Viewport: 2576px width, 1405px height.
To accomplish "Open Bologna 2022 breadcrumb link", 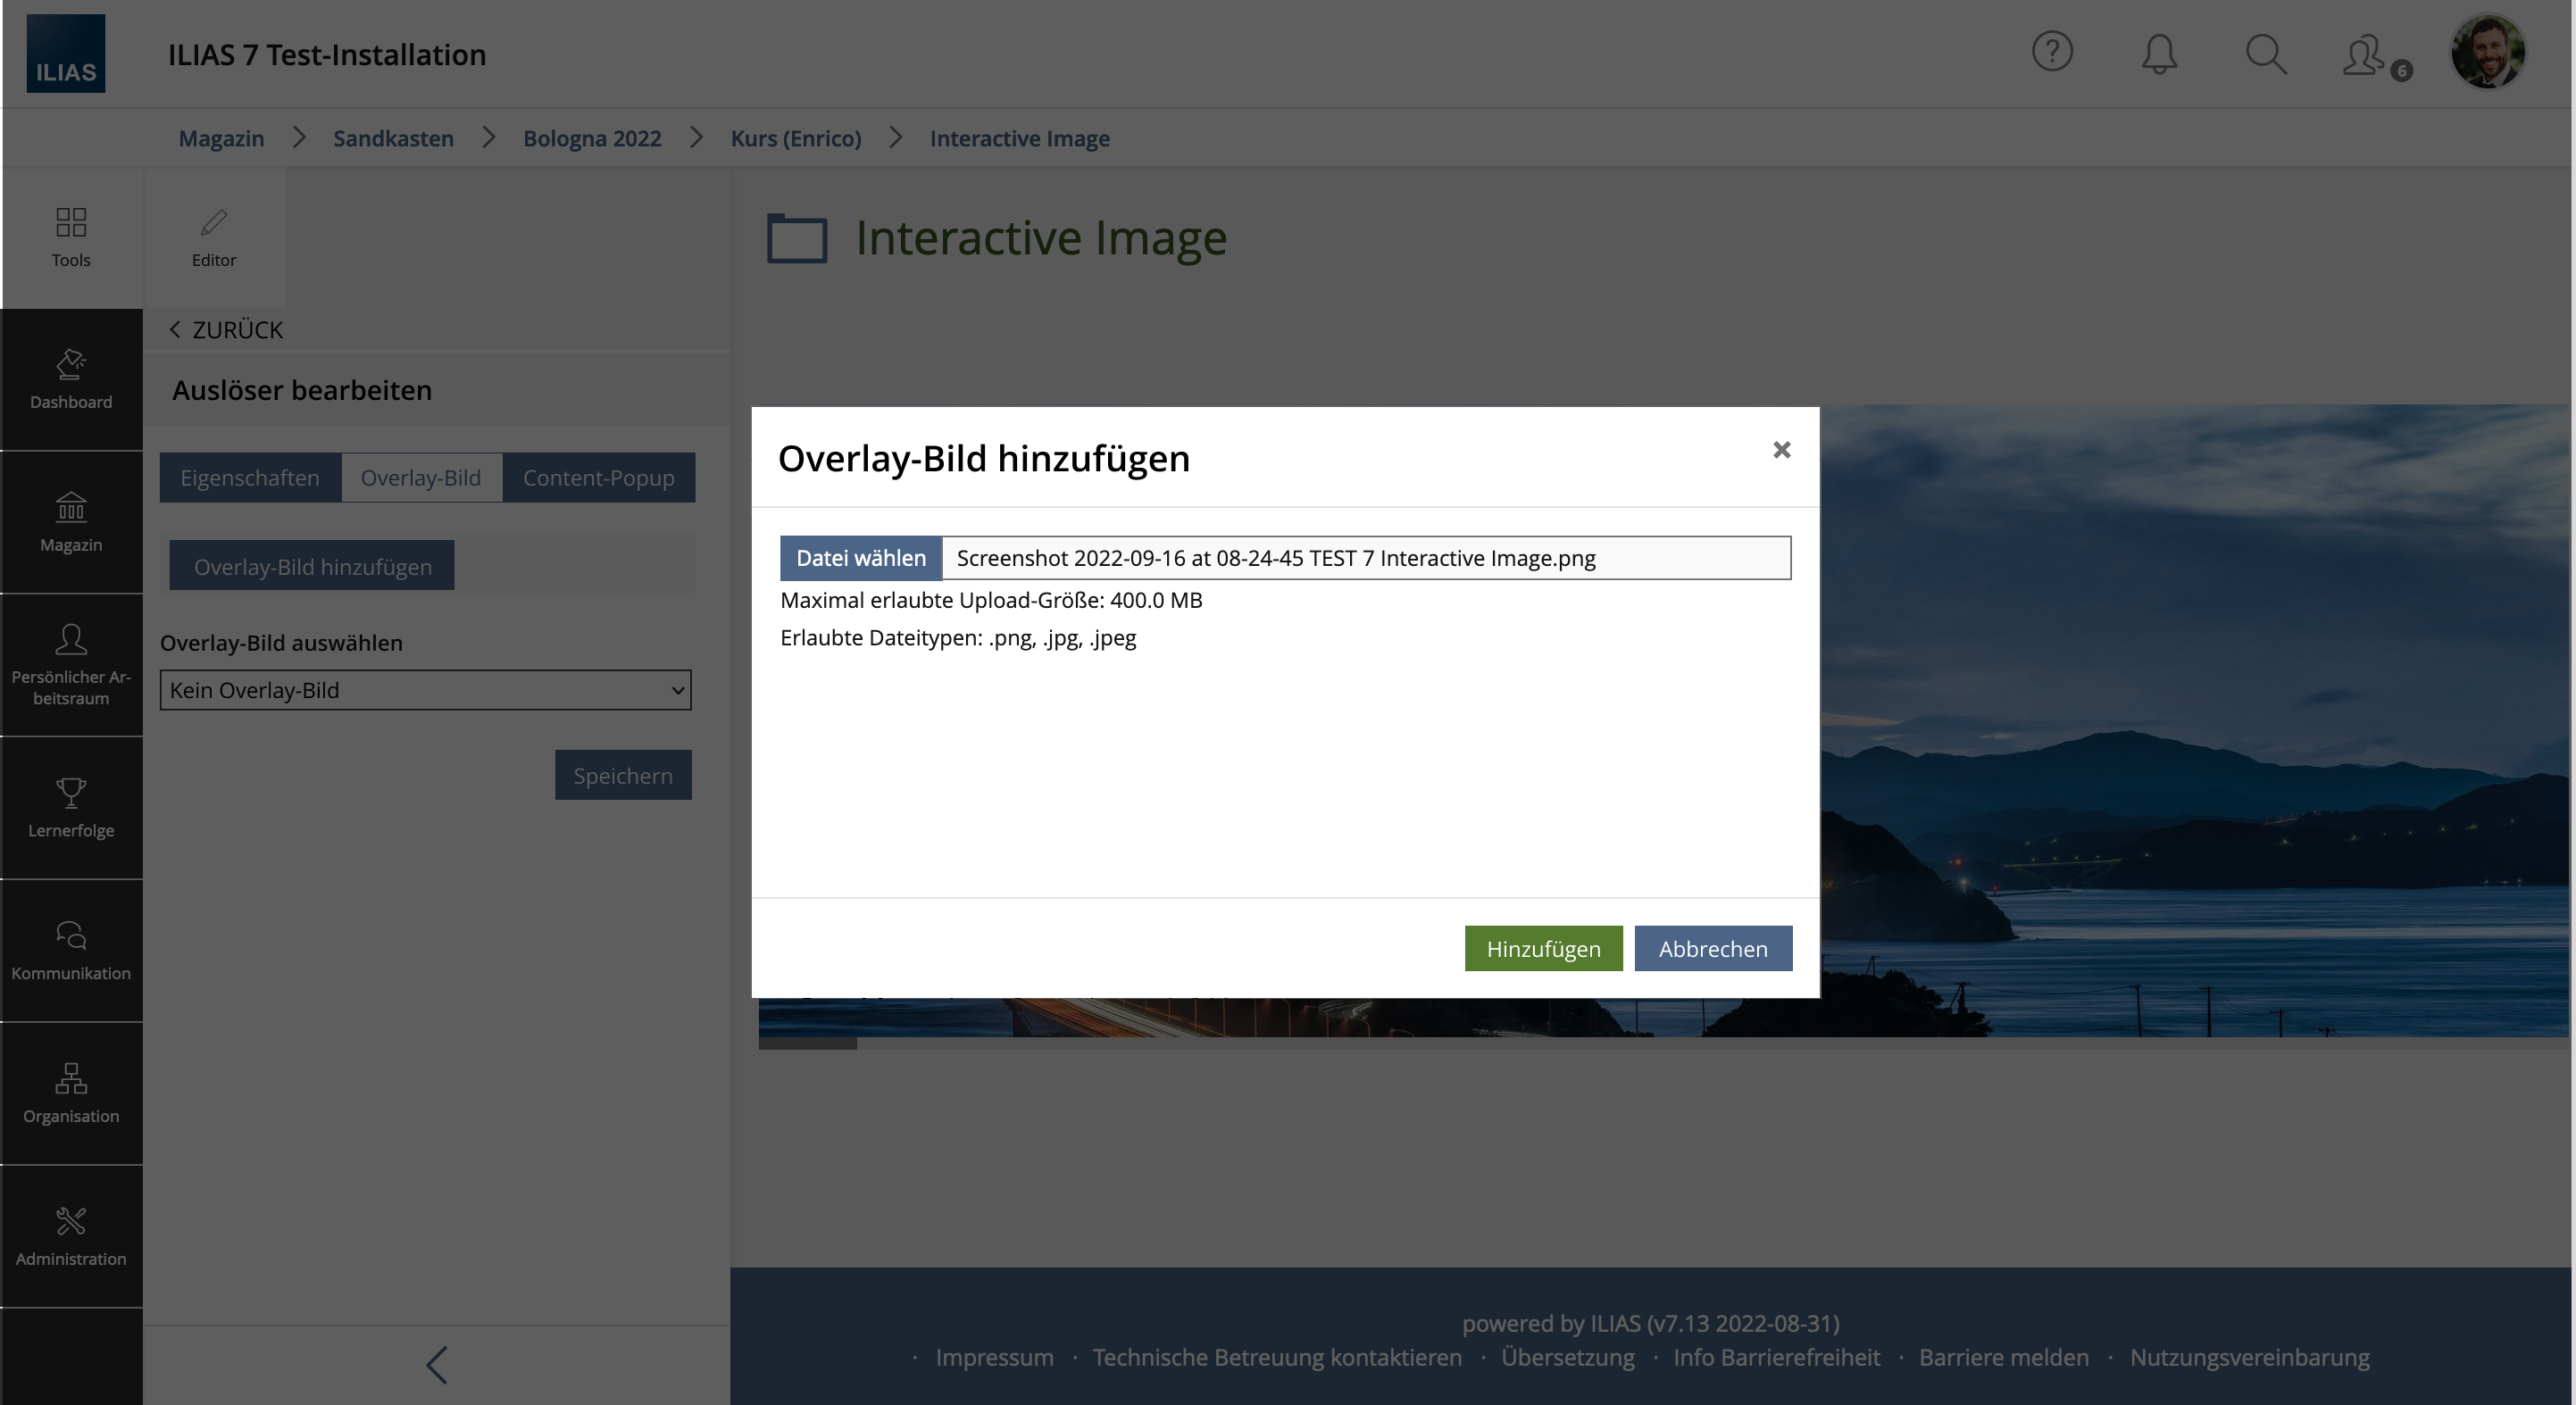I will pos(592,138).
